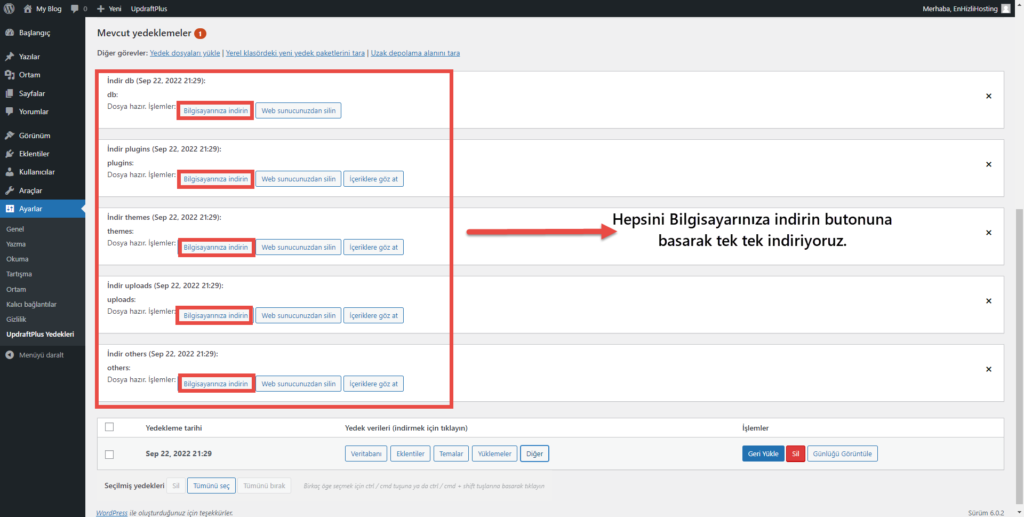Image resolution: width=1024 pixels, height=517 pixels.
Task: Download plugins with Bilgisayarınıza indirin
Action: coord(216,179)
